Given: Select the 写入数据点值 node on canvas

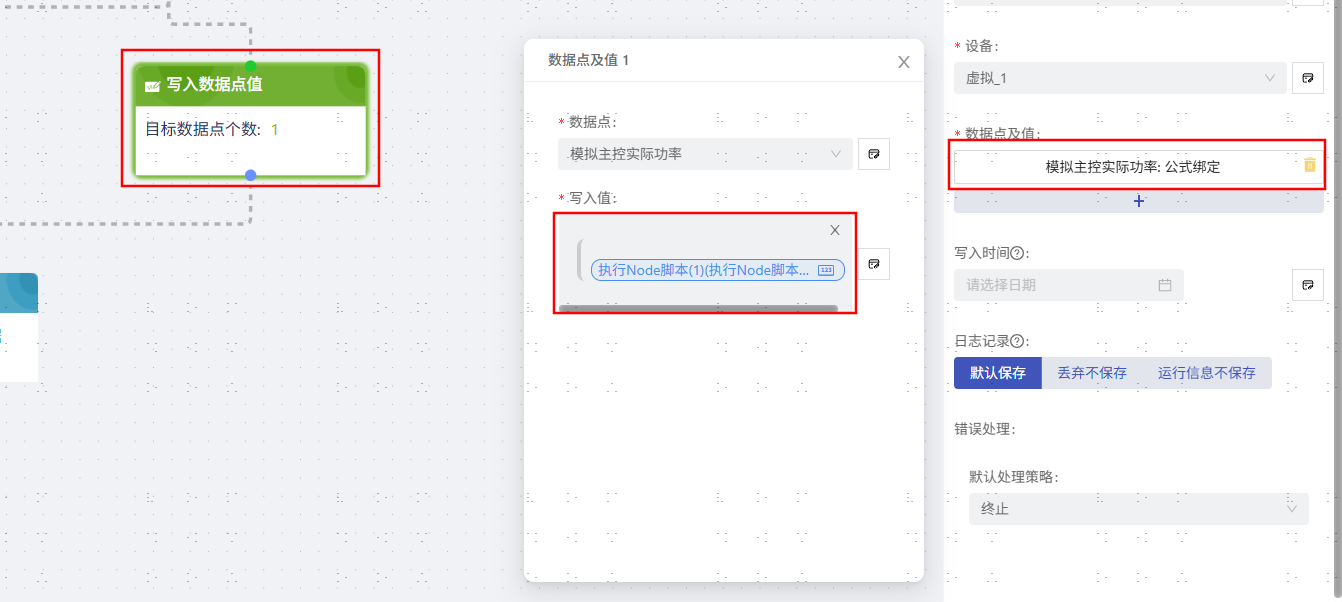Looking at the screenshot, I should [250, 120].
